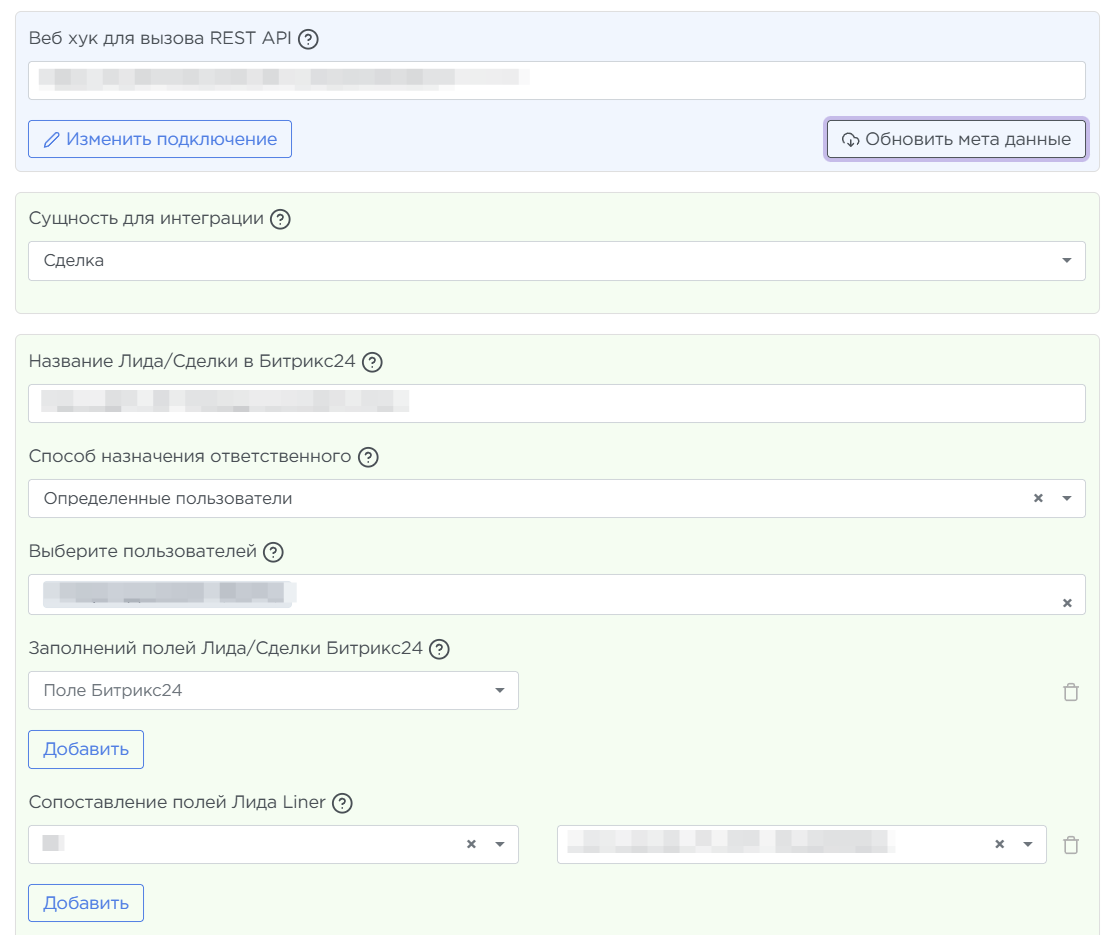This screenshot has height=935, width=1116.
Task: Clear the Определенные пользователи selection
Action: pos(1038,498)
